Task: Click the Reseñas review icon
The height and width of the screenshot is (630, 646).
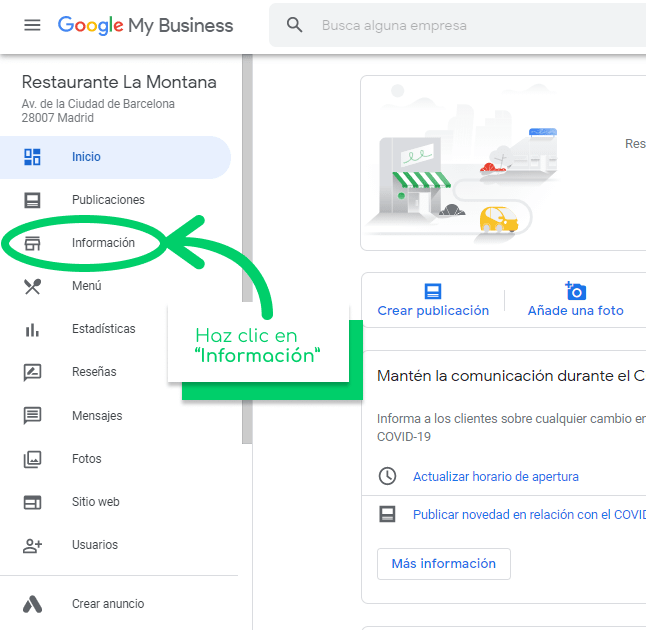Action: click(32, 372)
